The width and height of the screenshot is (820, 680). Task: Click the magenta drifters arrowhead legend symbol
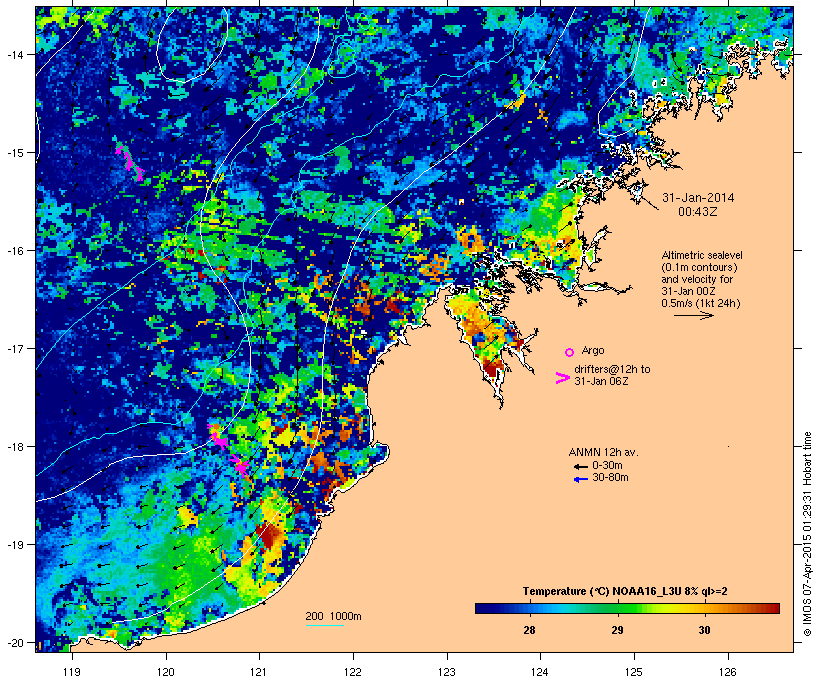tap(562, 378)
